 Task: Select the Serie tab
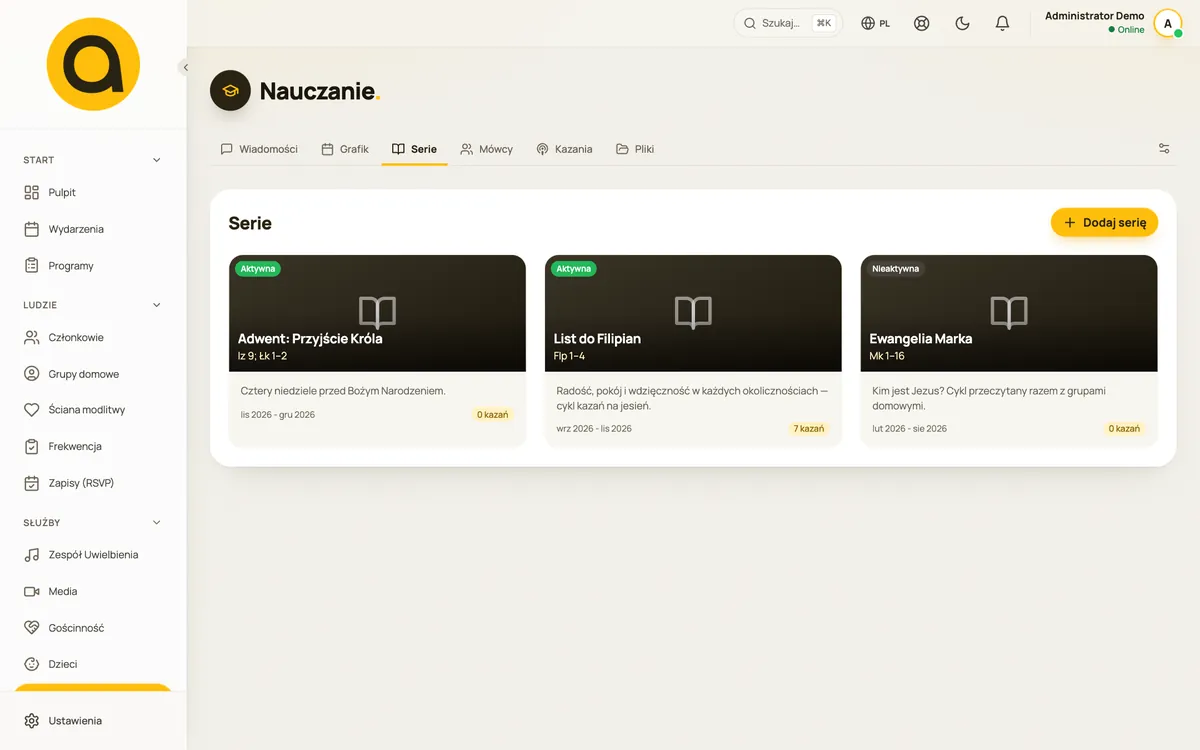point(414,149)
